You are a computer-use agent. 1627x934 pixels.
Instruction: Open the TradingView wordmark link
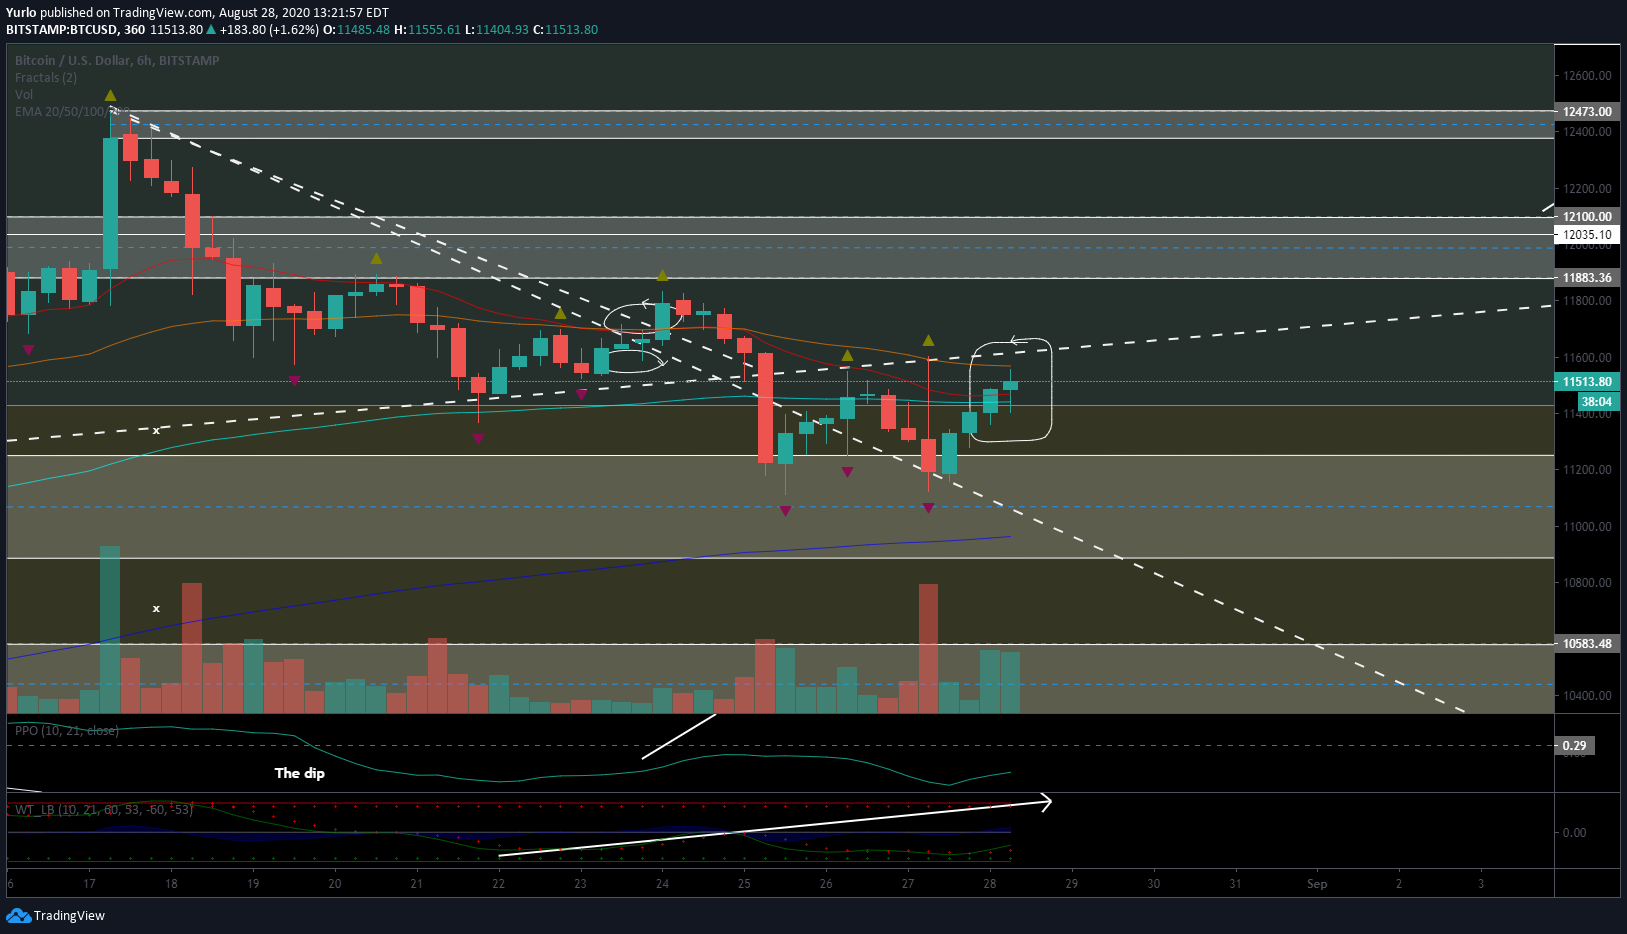tap(69, 916)
